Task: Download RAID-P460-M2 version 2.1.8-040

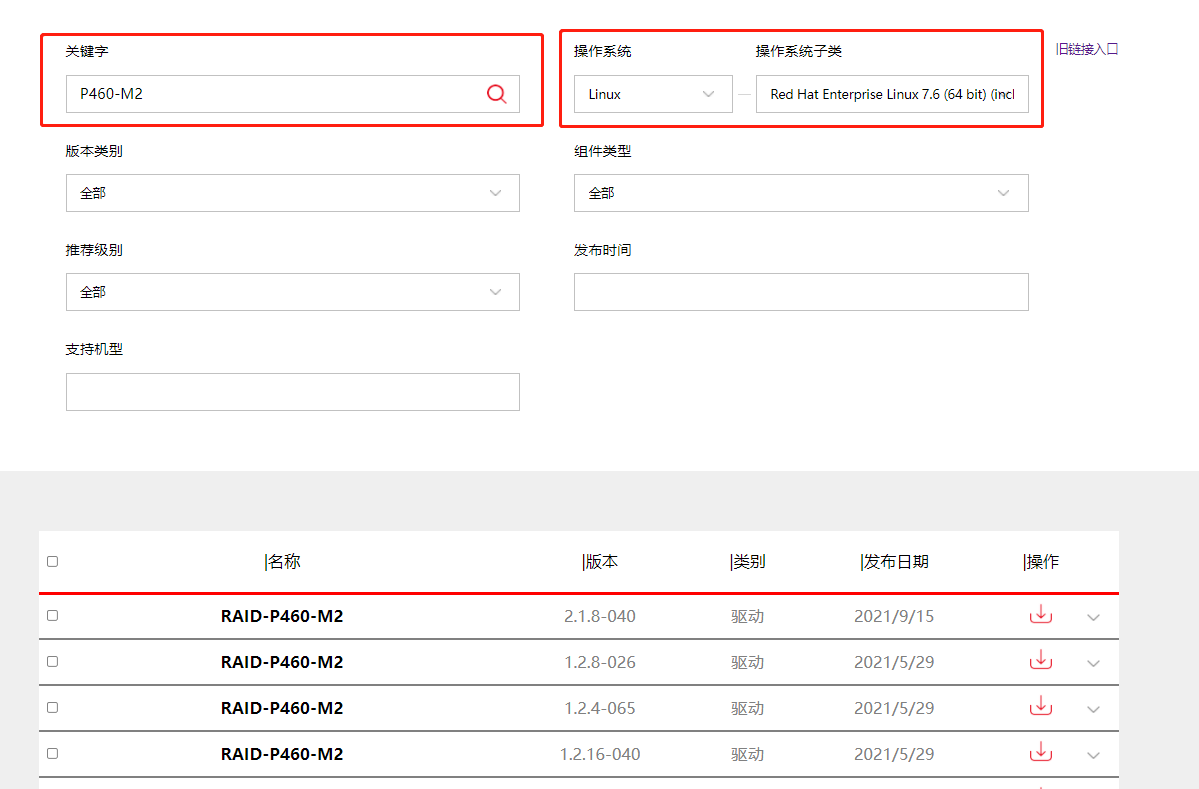Action: pyautogui.click(x=1041, y=614)
